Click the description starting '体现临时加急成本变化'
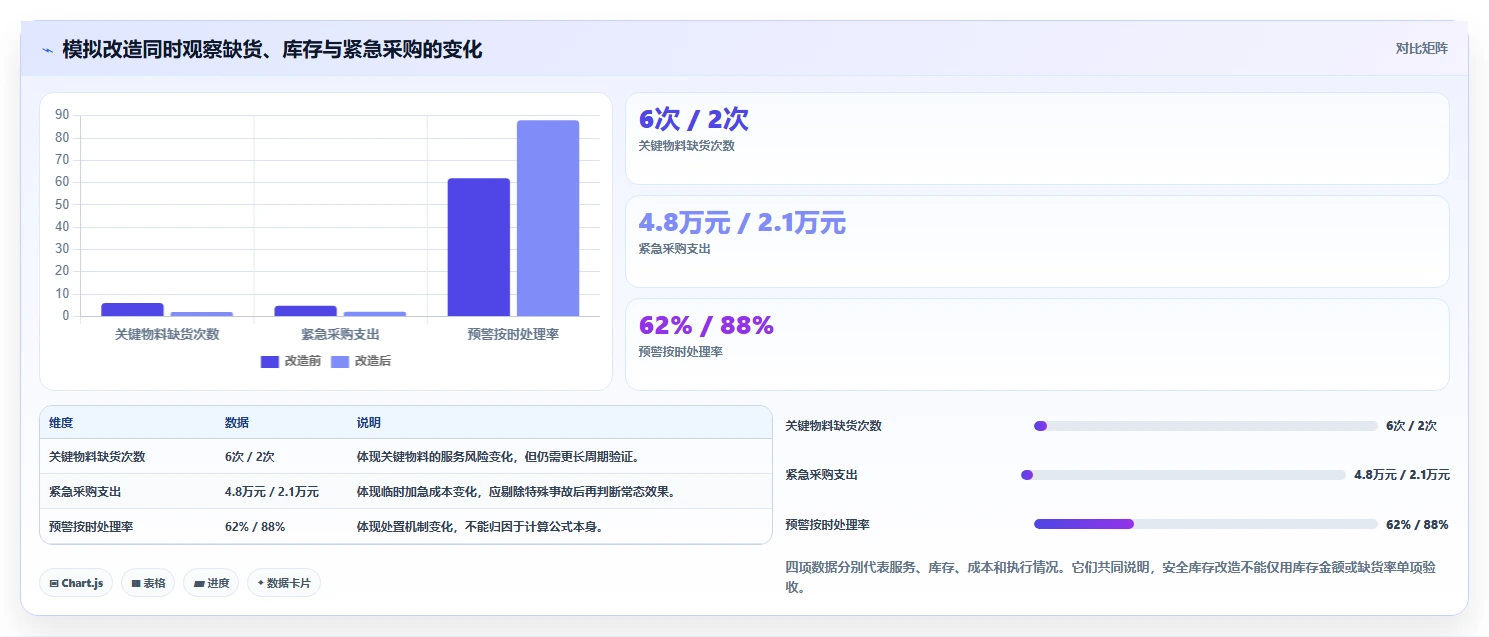 [517, 492]
